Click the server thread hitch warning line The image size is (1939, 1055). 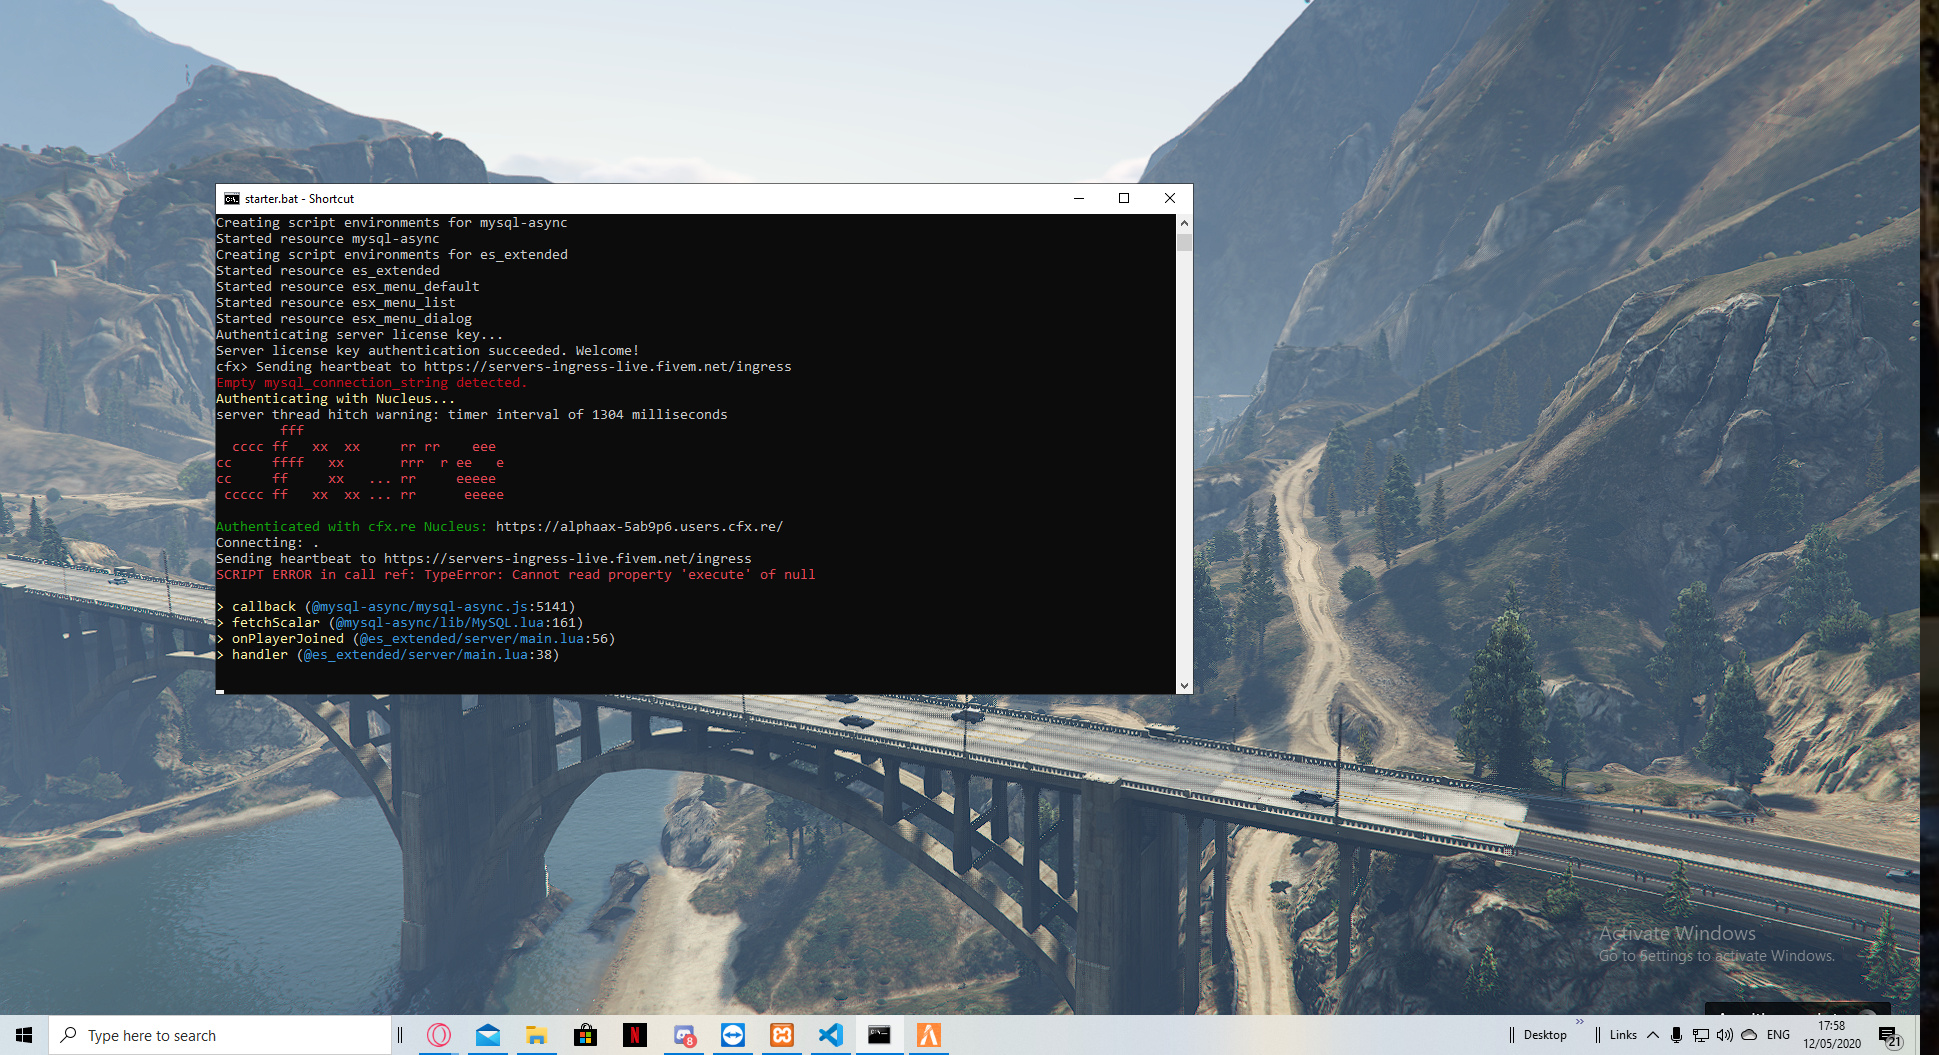[472, 415]
